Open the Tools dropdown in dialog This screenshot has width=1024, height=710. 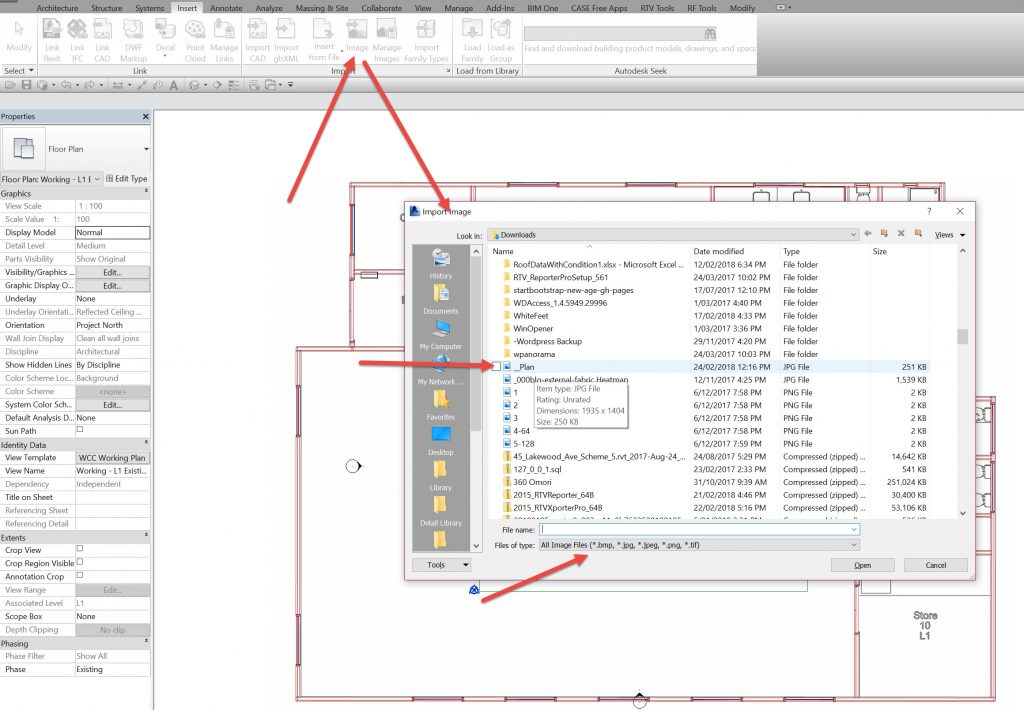[x=441, y=565]
